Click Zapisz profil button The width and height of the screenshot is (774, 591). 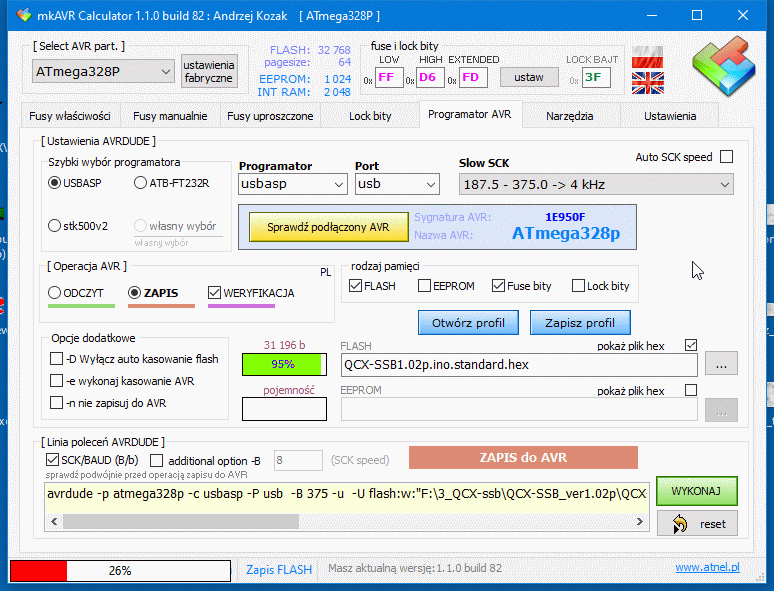[580, 323]
